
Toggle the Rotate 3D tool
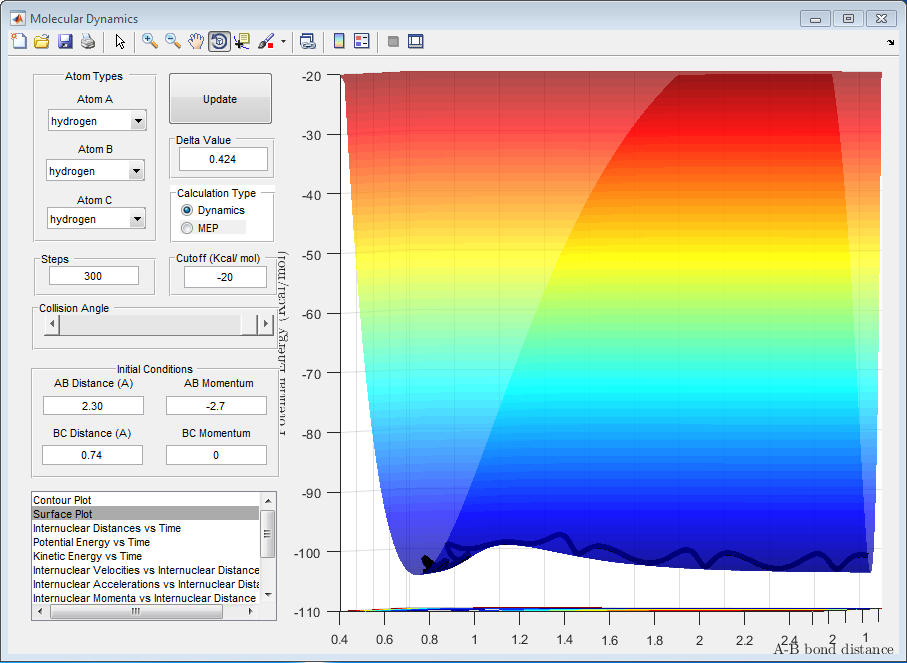(x=219, y=41)
